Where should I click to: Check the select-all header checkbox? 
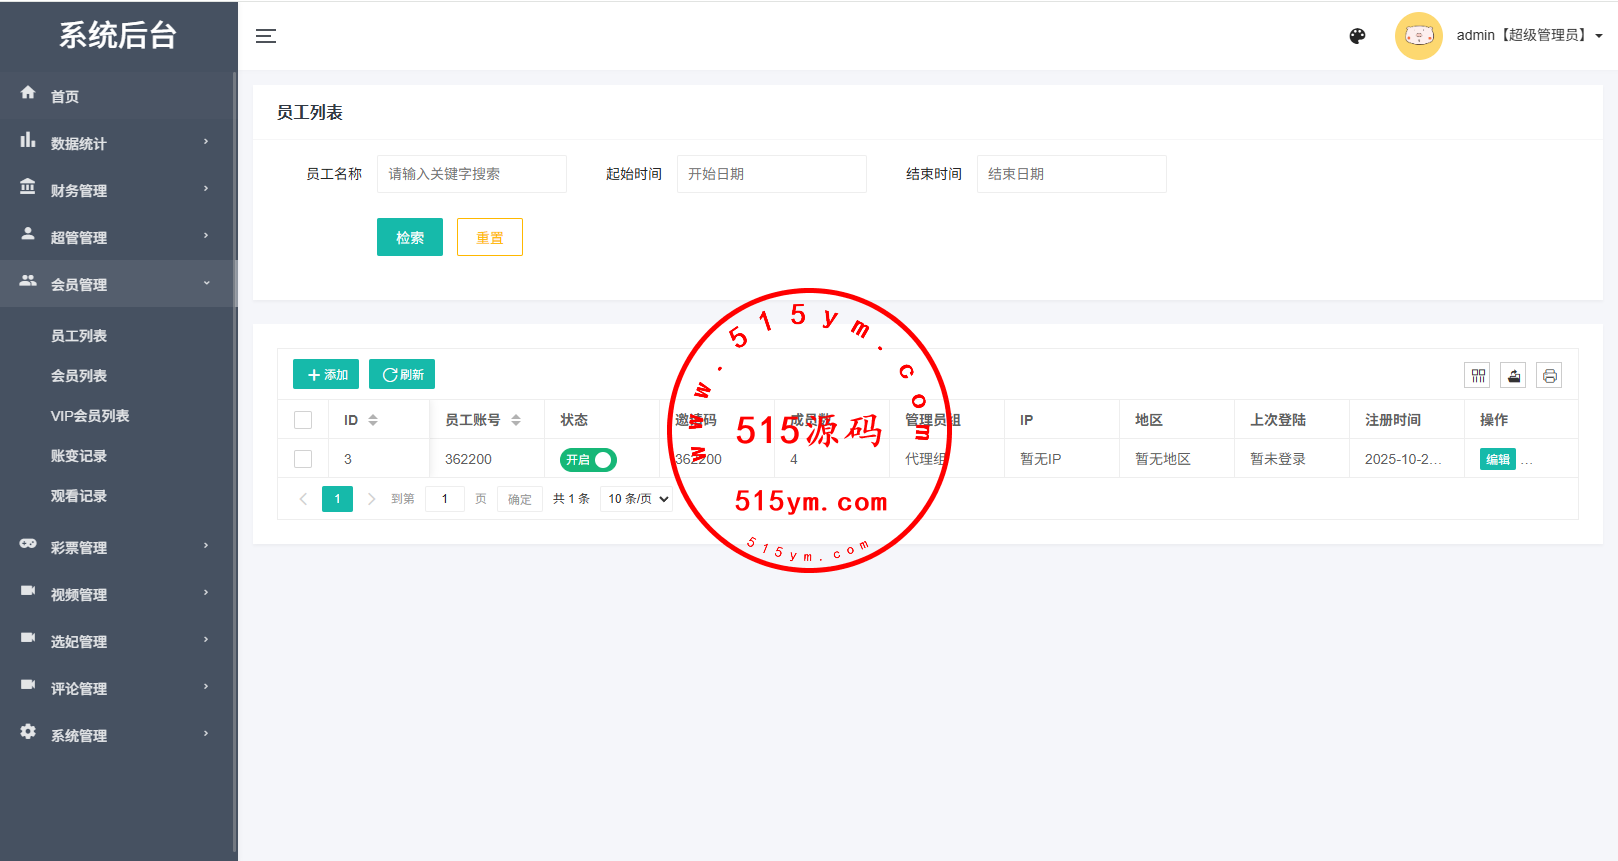303,420
